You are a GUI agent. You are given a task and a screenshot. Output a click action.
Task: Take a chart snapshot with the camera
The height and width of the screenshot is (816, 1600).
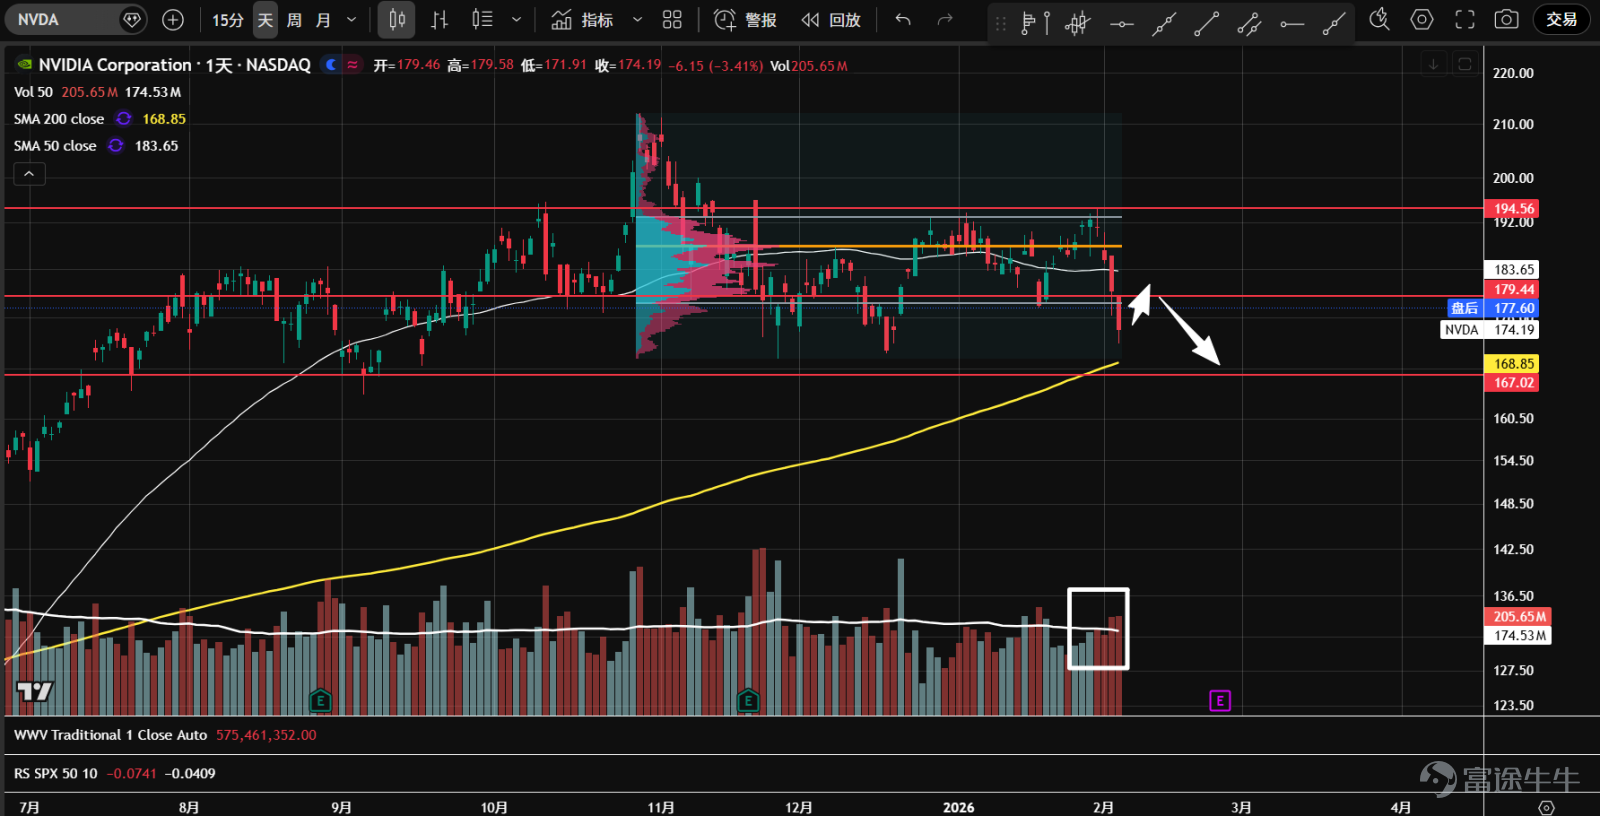[1506, 19]
